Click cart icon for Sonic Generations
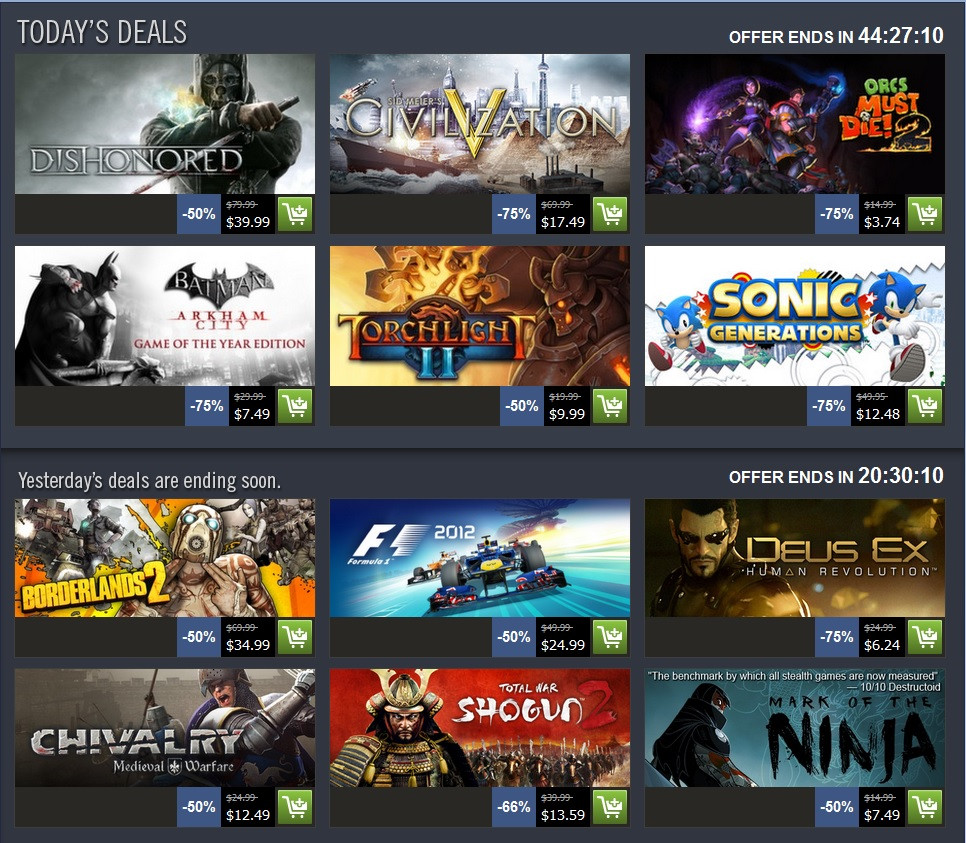Screen dimensions: 966x843 pyautogui.click(x=925, y=406)
